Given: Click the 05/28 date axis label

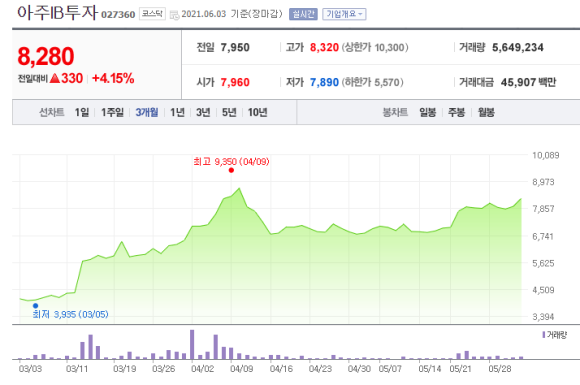Looking at the screenshot, I should click(x=500, y=369).
